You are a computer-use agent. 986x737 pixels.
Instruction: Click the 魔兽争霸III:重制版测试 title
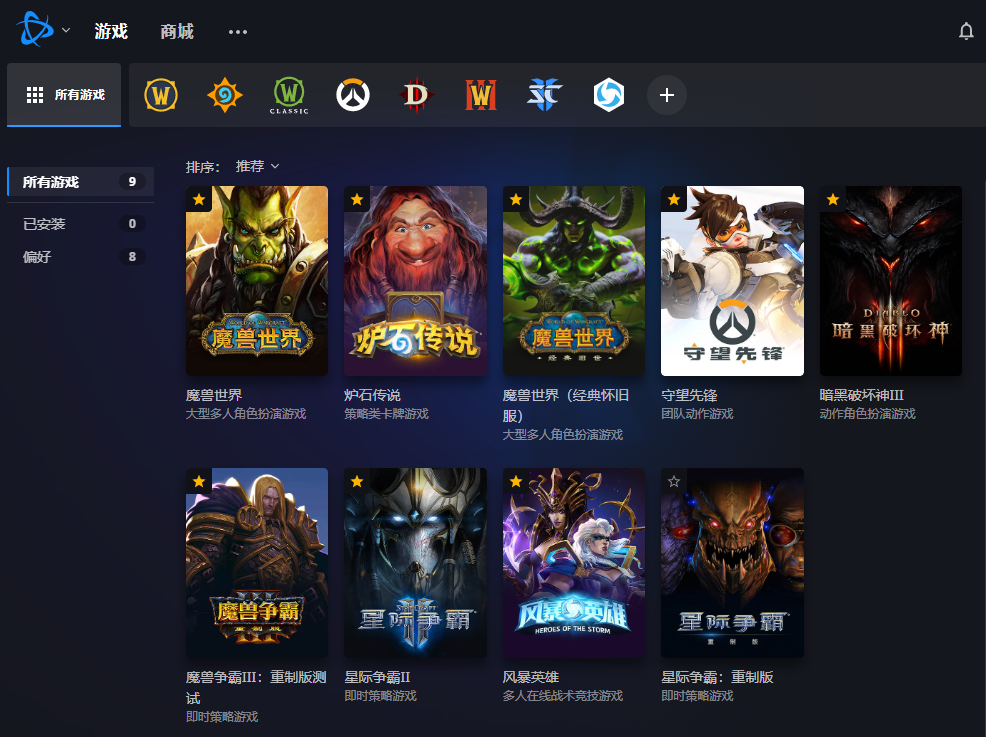[x=257, y=687]
